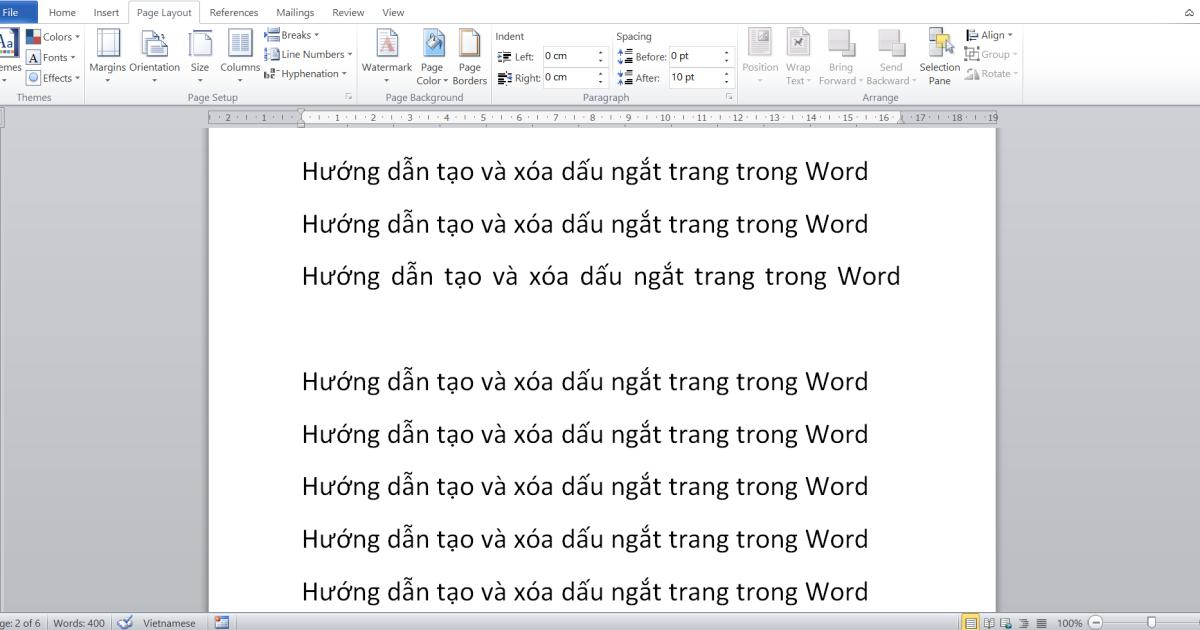This screenshot has height=630, width=1200.
Task: Open the Rotate dropdown
Action: pos(991,73)
